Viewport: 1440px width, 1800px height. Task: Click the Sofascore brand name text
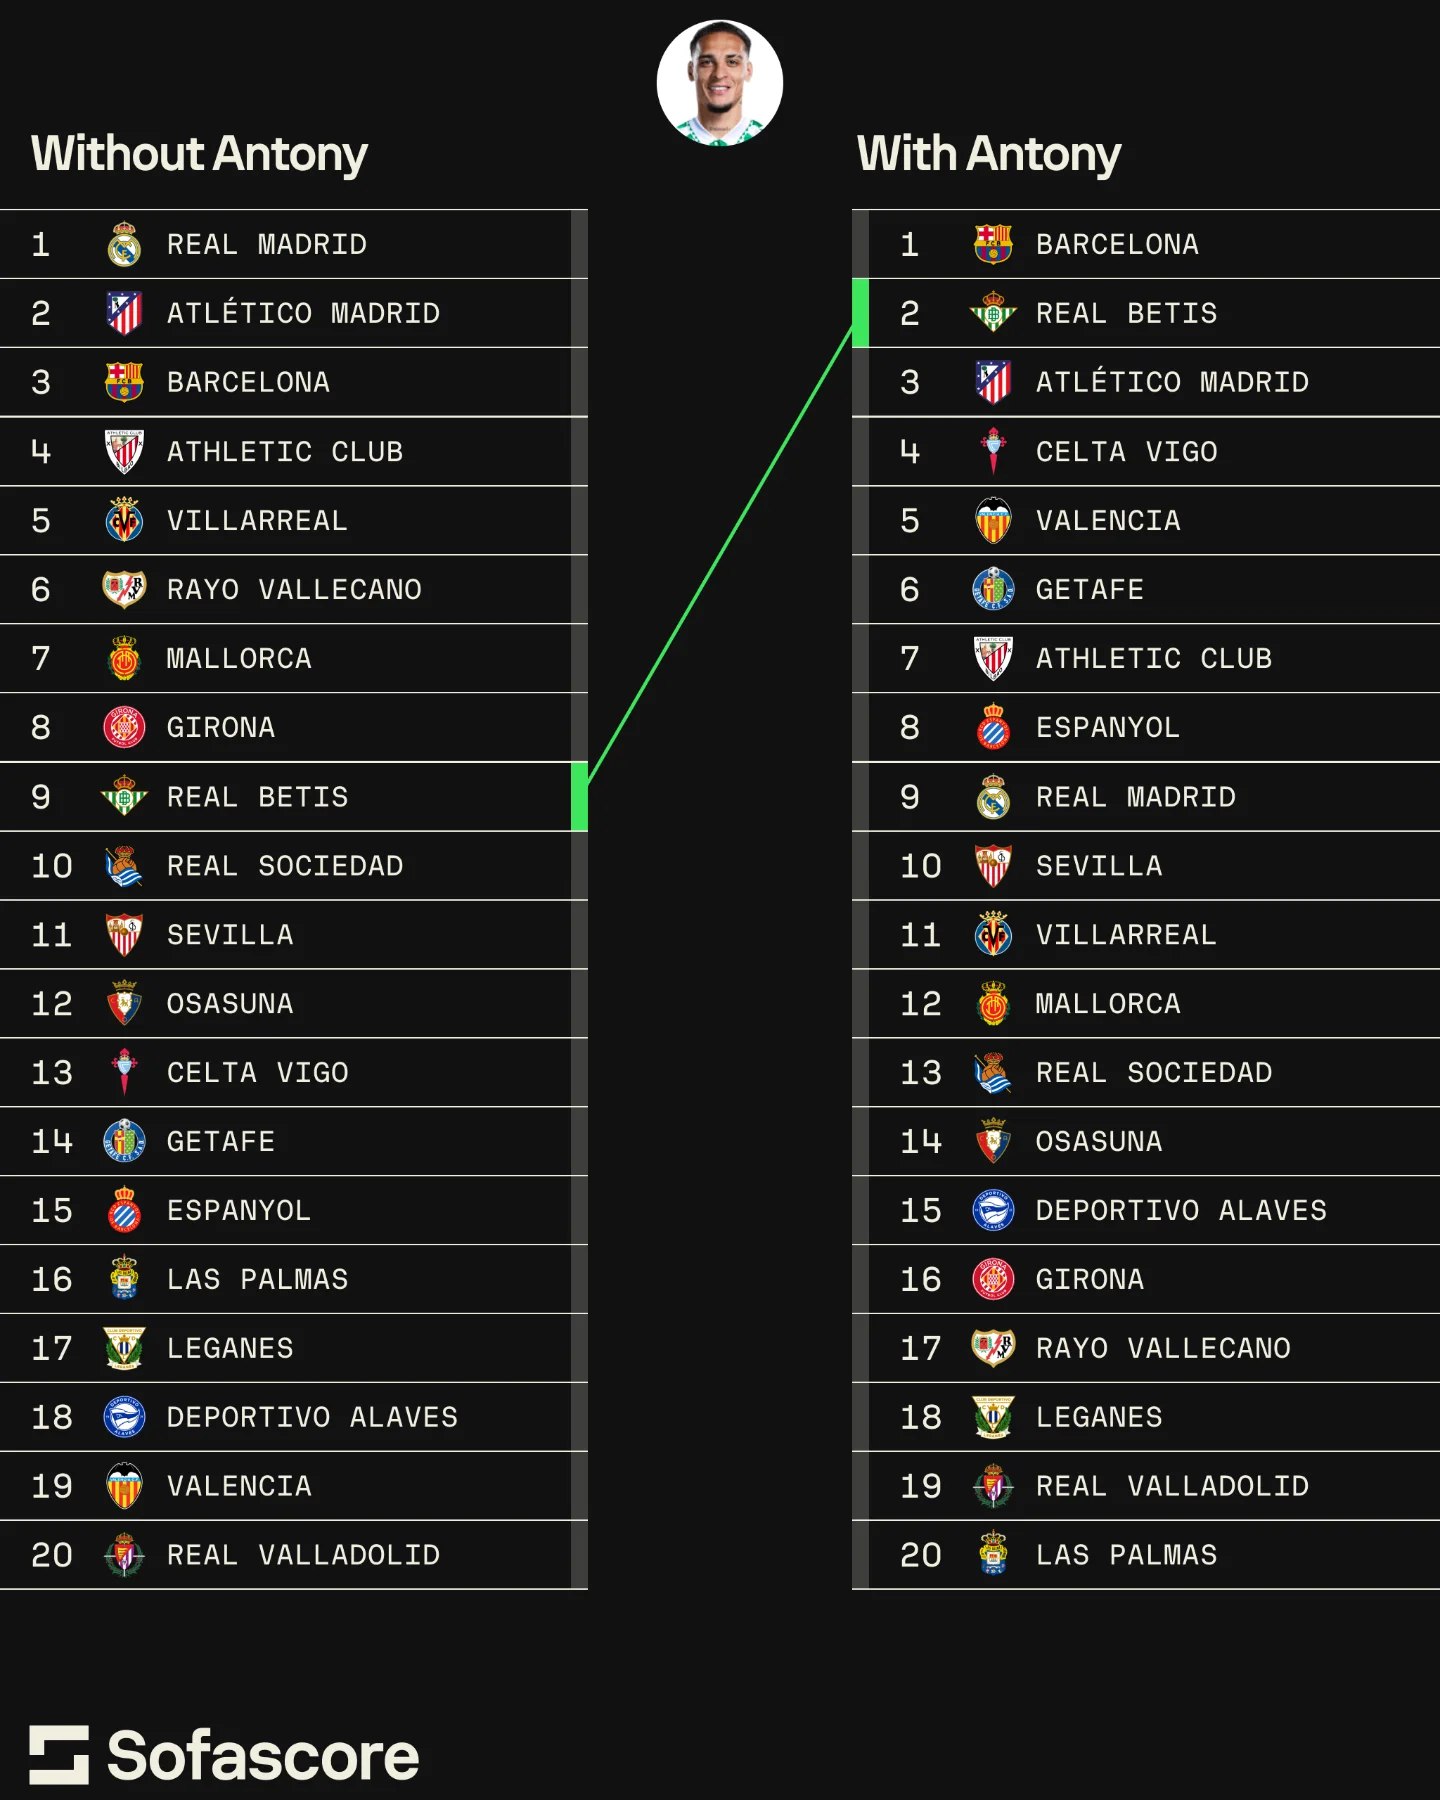coord(263,1756)
